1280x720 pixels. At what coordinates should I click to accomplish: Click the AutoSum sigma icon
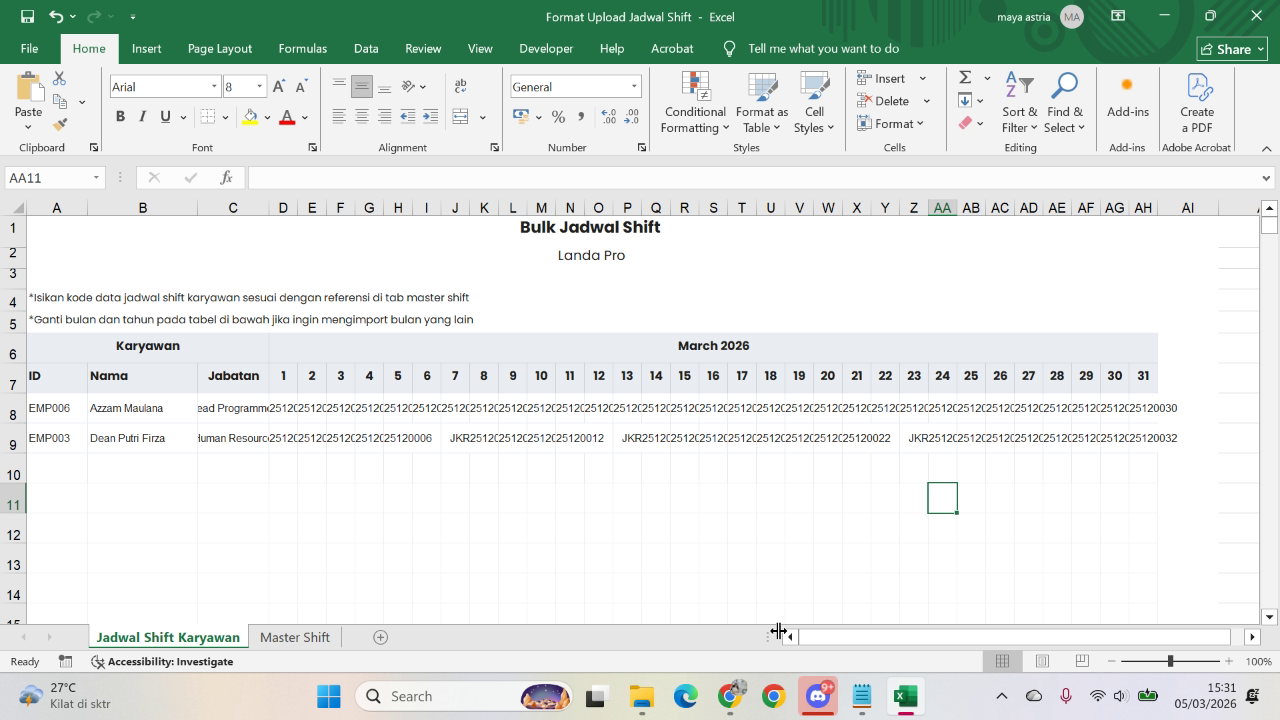[965, 78]
